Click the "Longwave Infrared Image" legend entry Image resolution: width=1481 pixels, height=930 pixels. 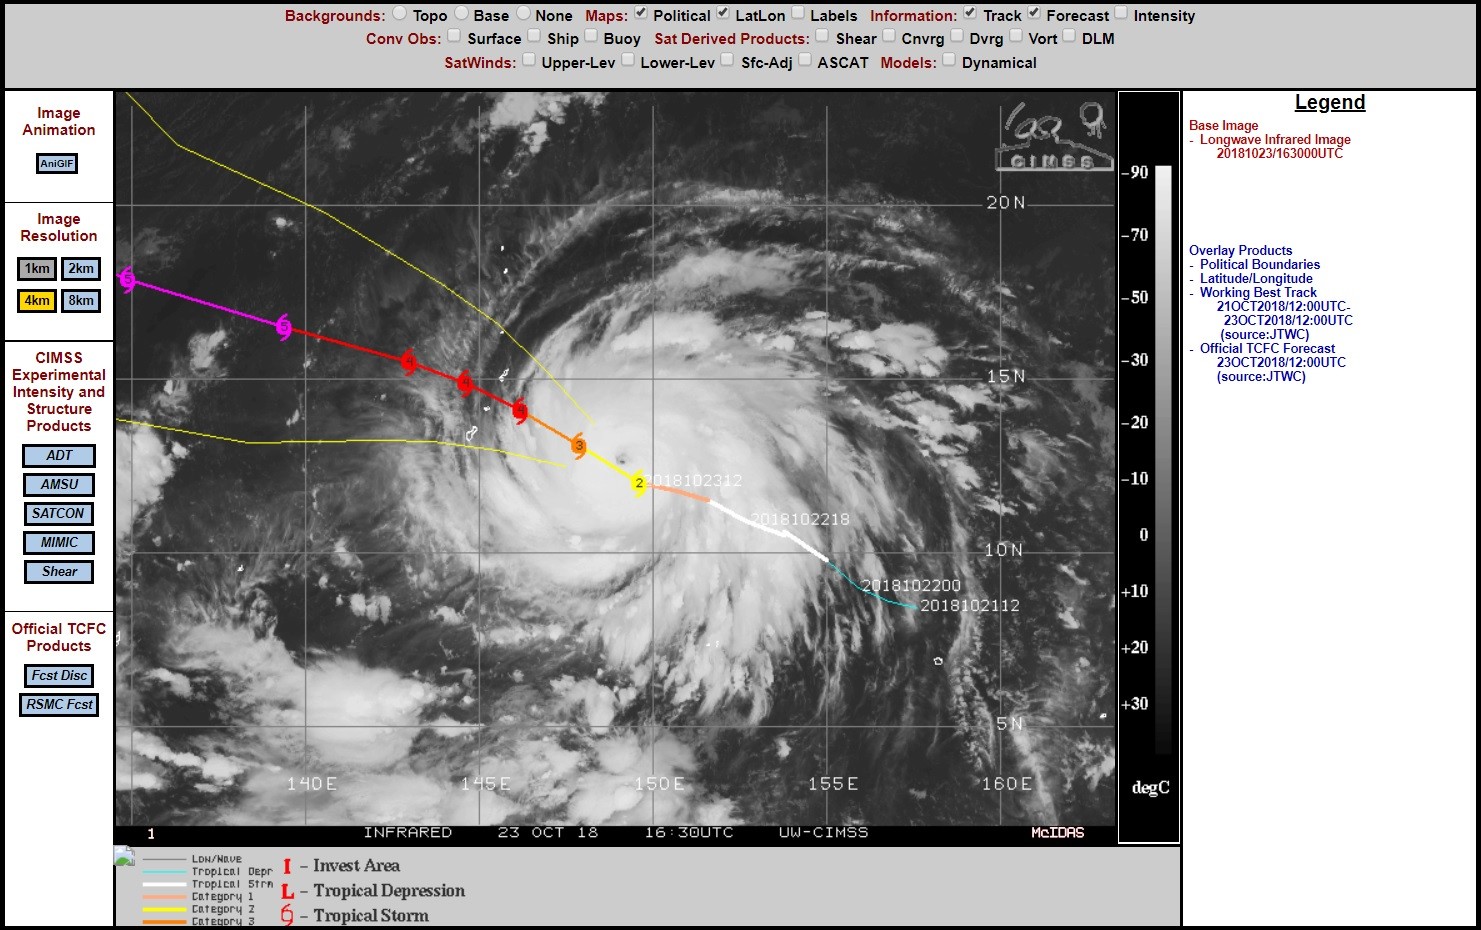(x=1275, y=140)
